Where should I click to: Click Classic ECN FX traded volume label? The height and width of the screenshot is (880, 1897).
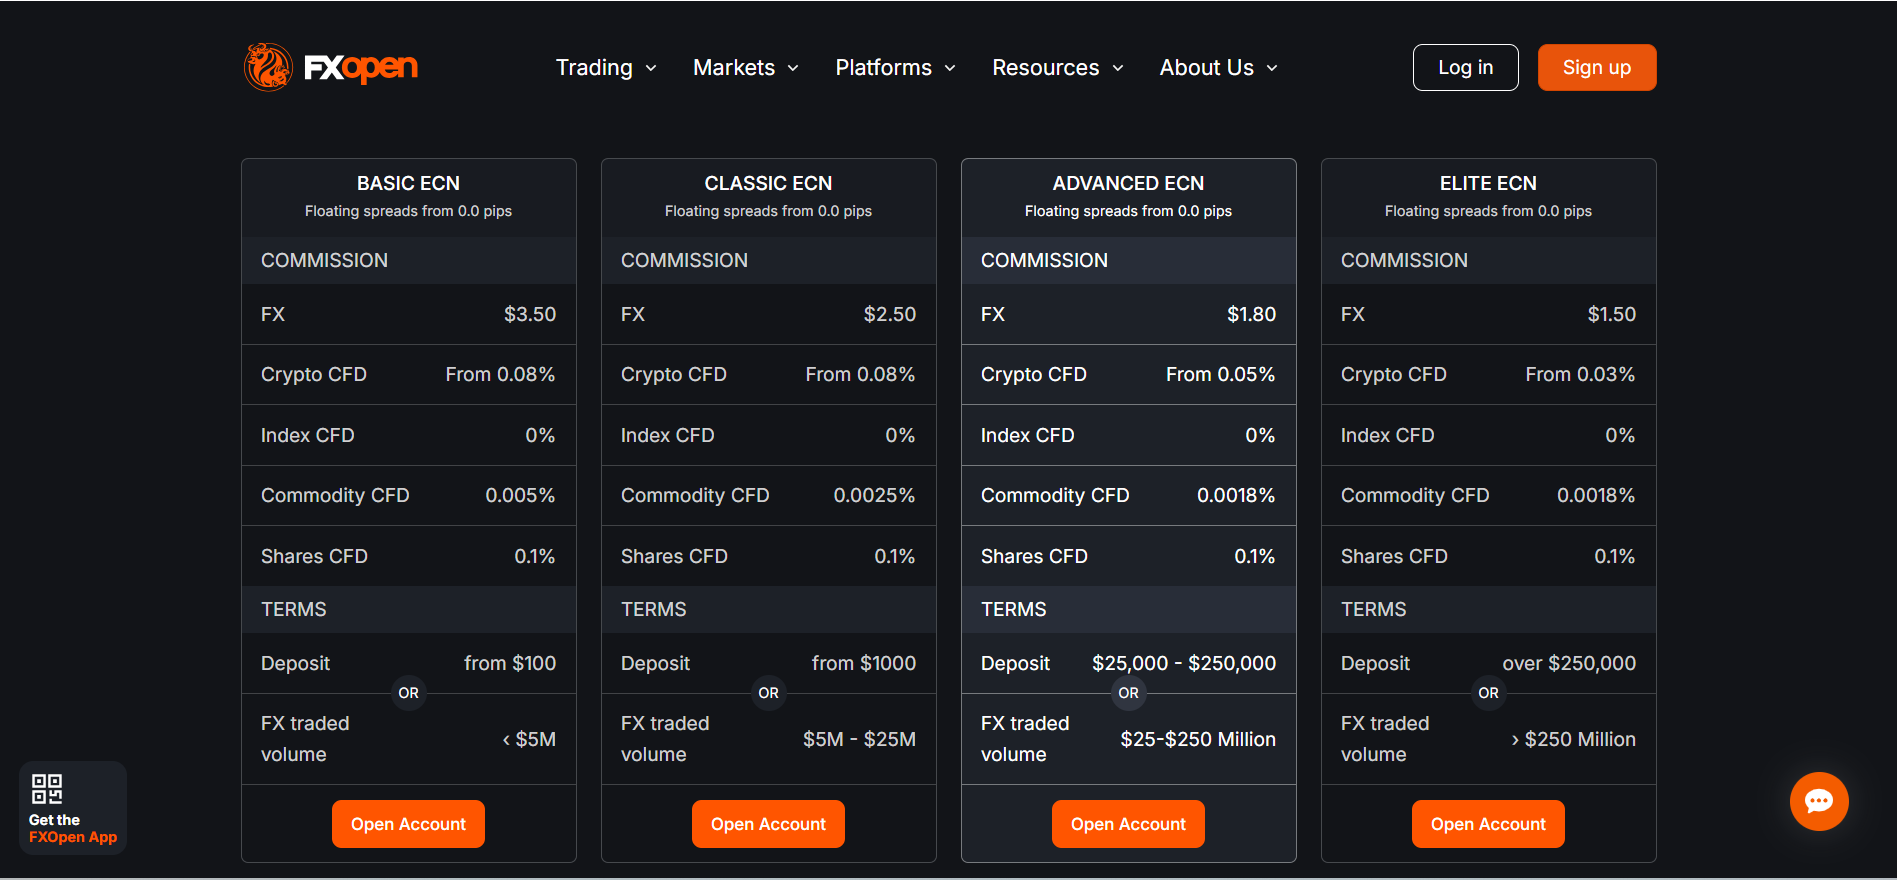click(x=665, y=739)
